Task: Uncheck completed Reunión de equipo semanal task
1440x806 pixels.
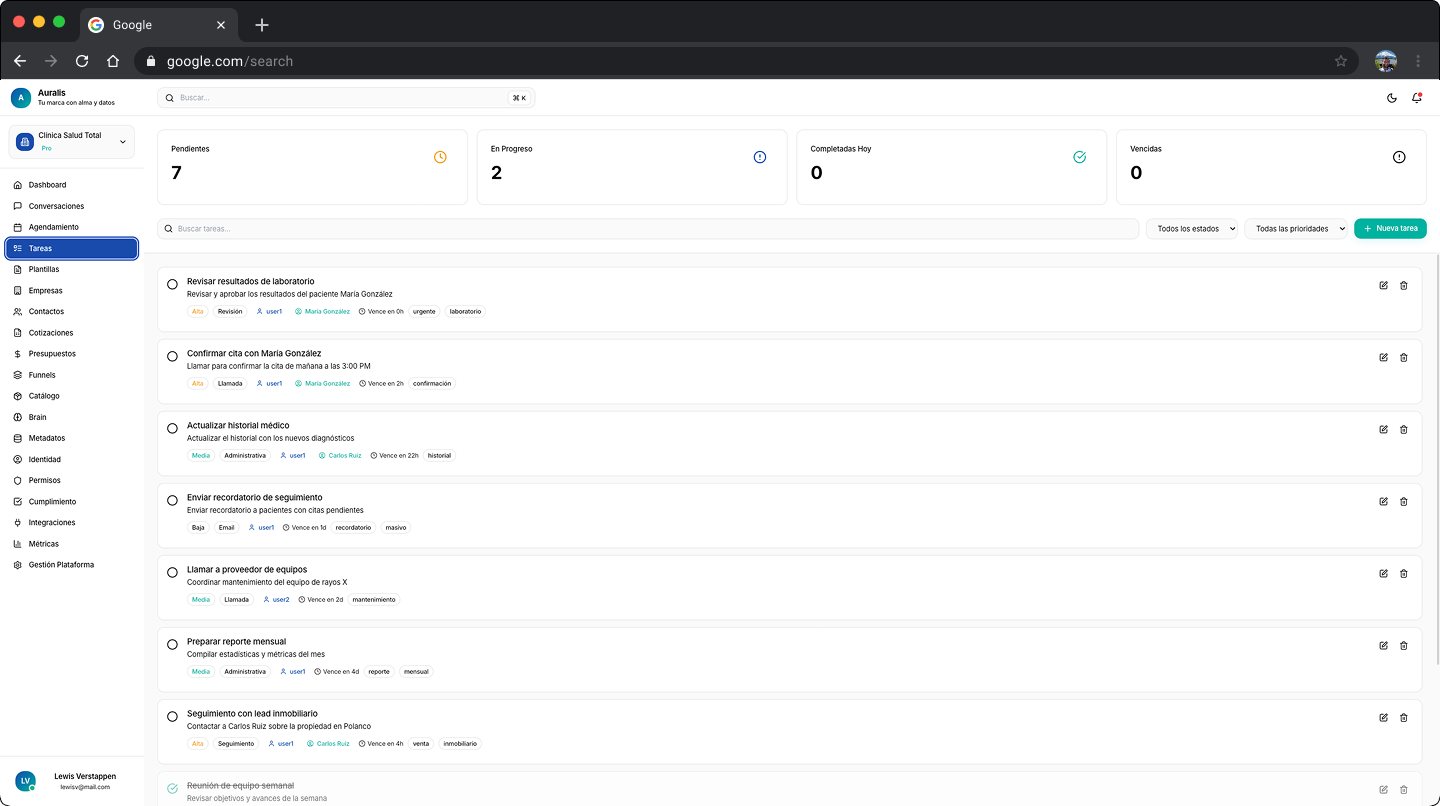Action: (x=172, y=788)
